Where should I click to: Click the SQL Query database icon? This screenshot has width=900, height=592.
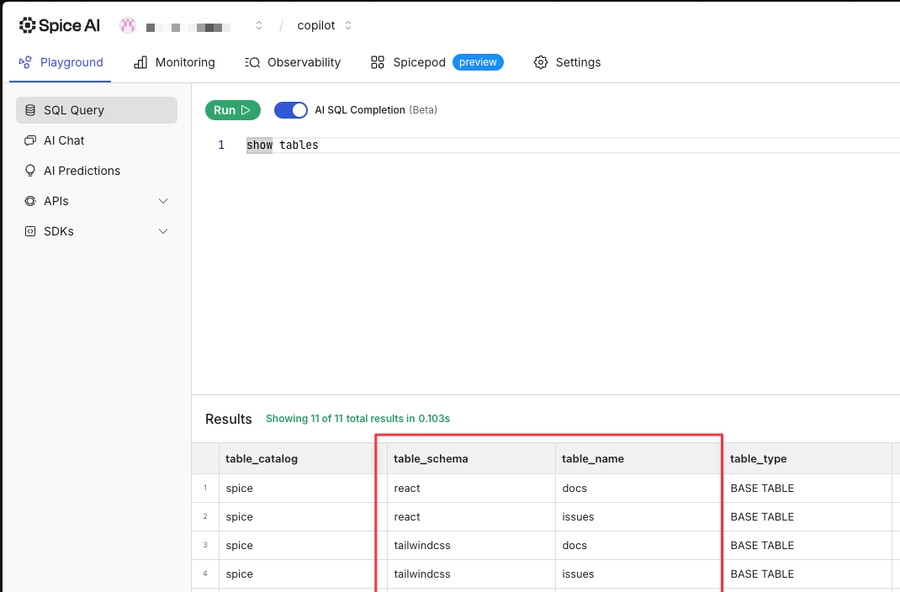31,111
